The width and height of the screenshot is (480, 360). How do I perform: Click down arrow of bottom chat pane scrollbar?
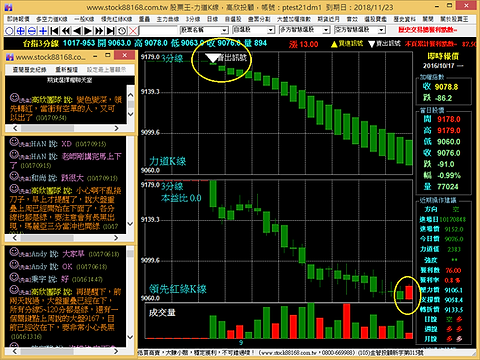(131, 337)
